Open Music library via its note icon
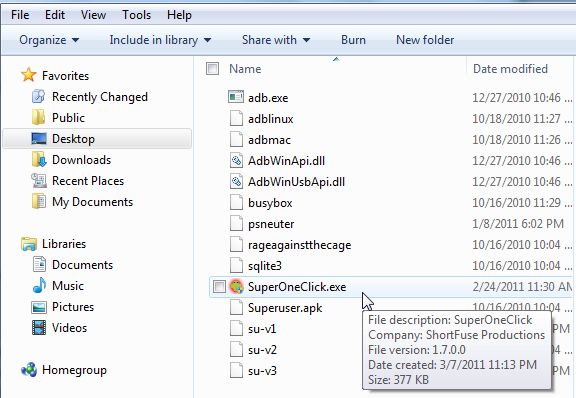The height and width of the screenshot is (398, 576). click(x=39, y=286)
